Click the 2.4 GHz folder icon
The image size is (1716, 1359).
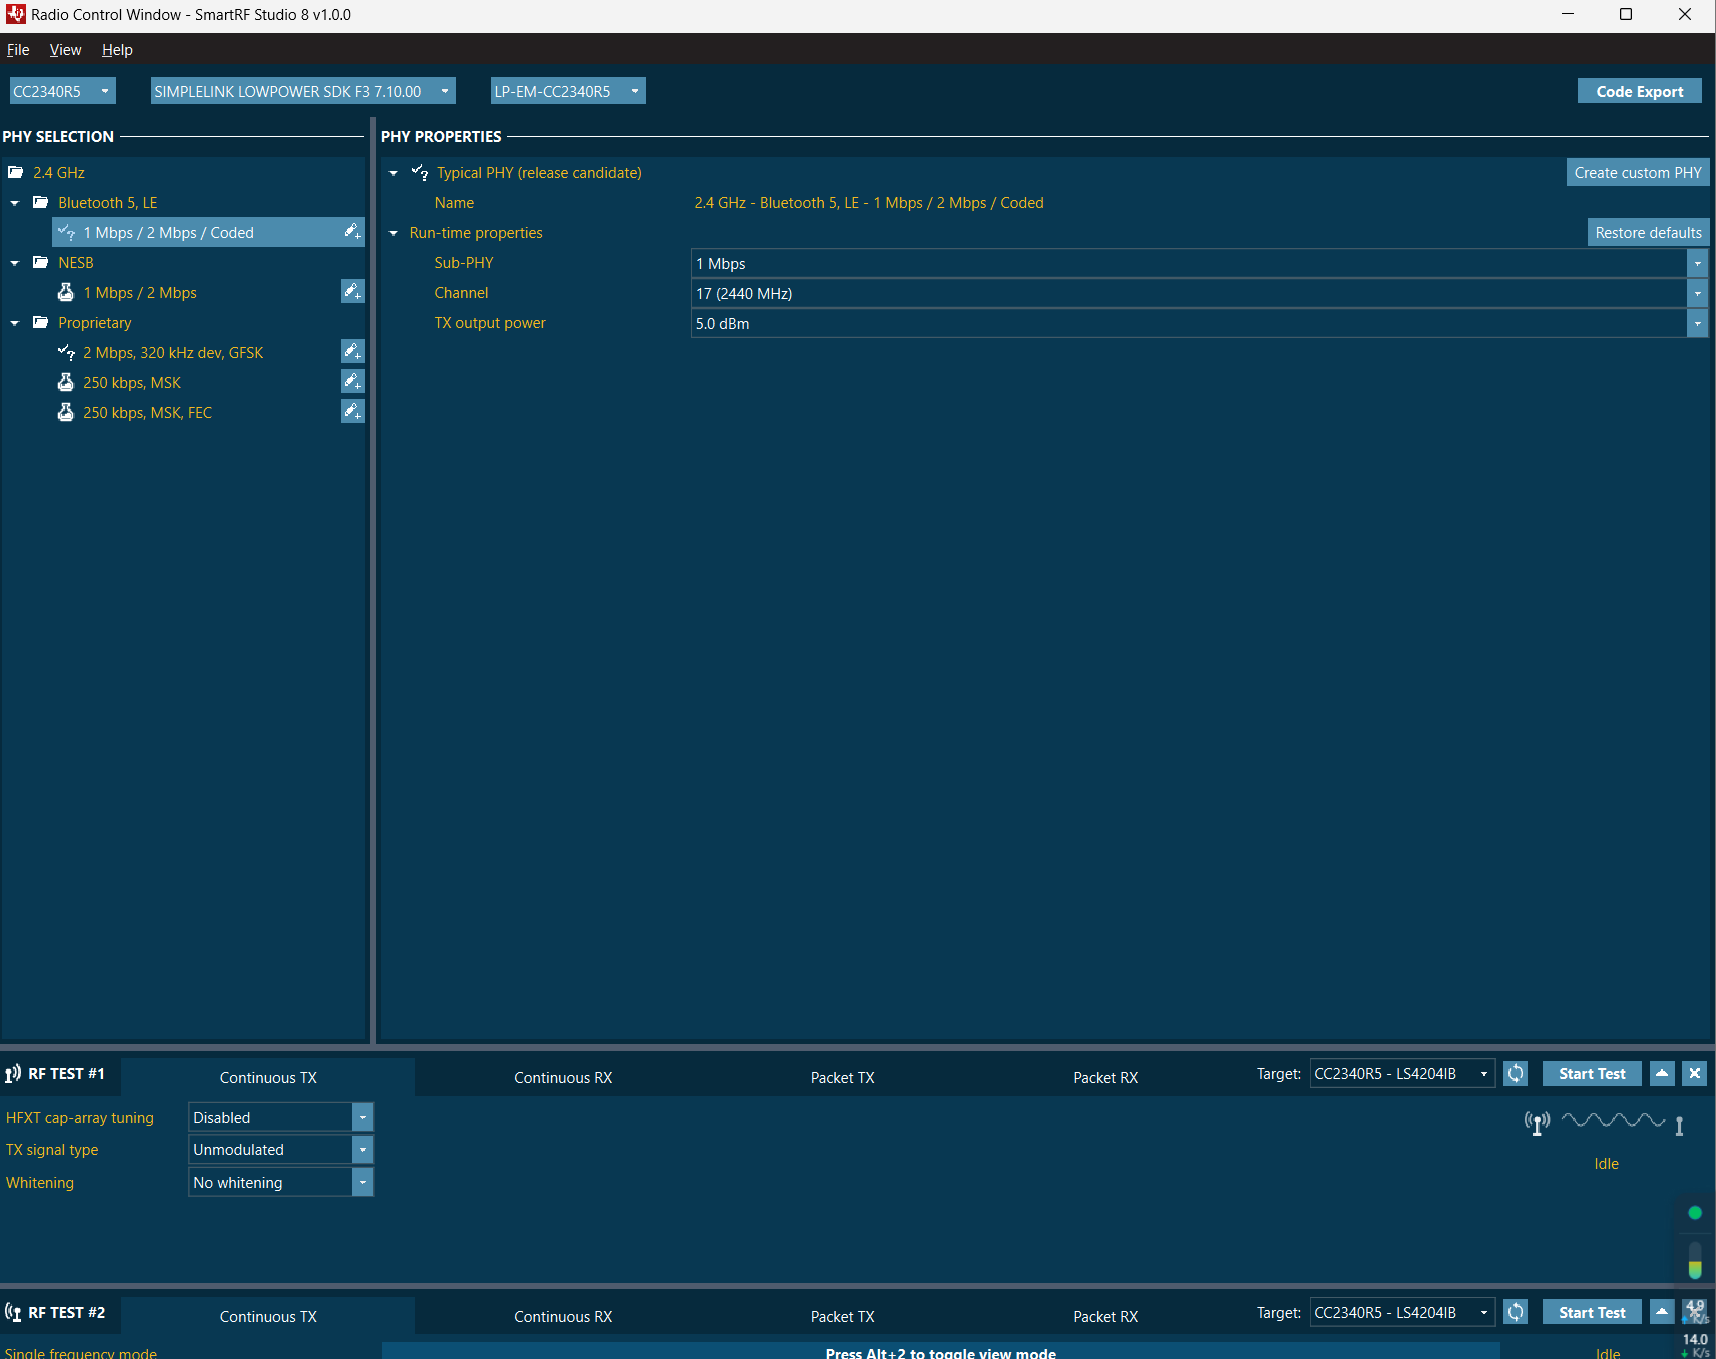(x=16, y=173)
